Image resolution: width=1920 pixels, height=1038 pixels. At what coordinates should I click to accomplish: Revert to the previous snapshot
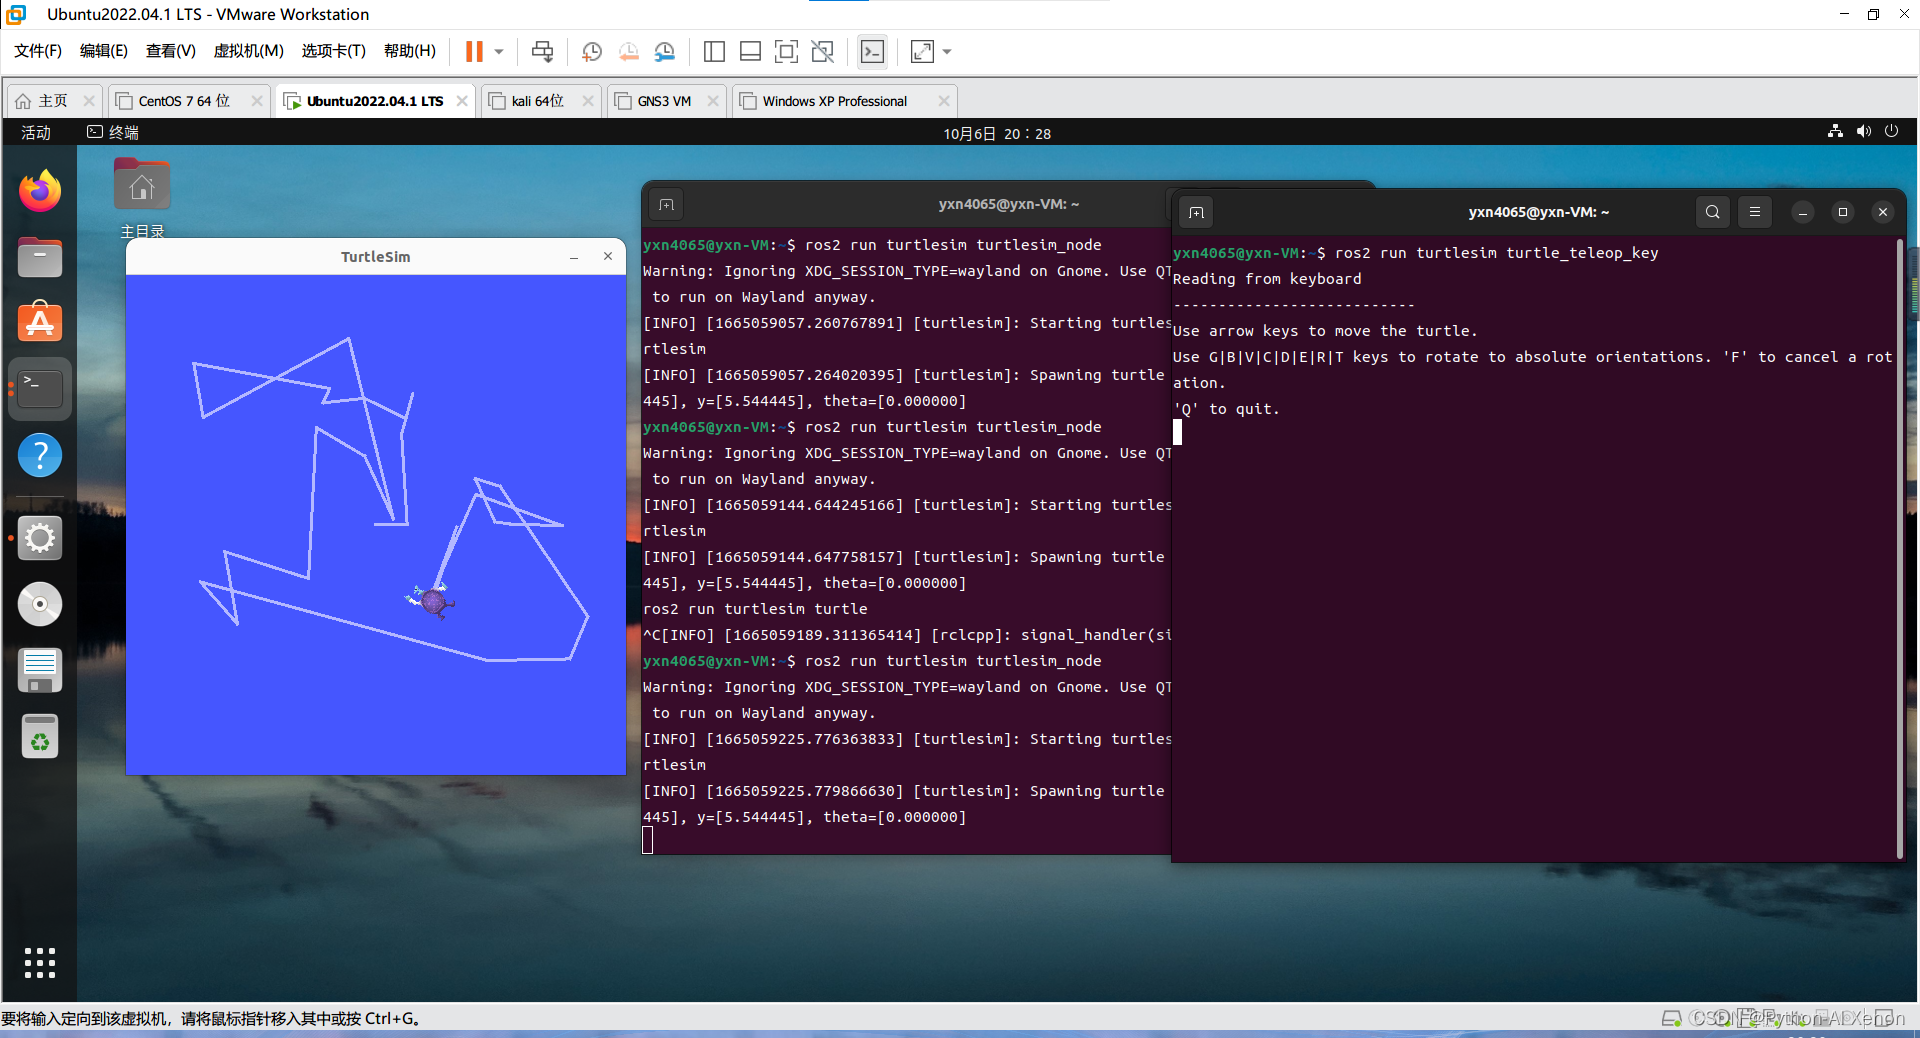[x=628, y=51]
